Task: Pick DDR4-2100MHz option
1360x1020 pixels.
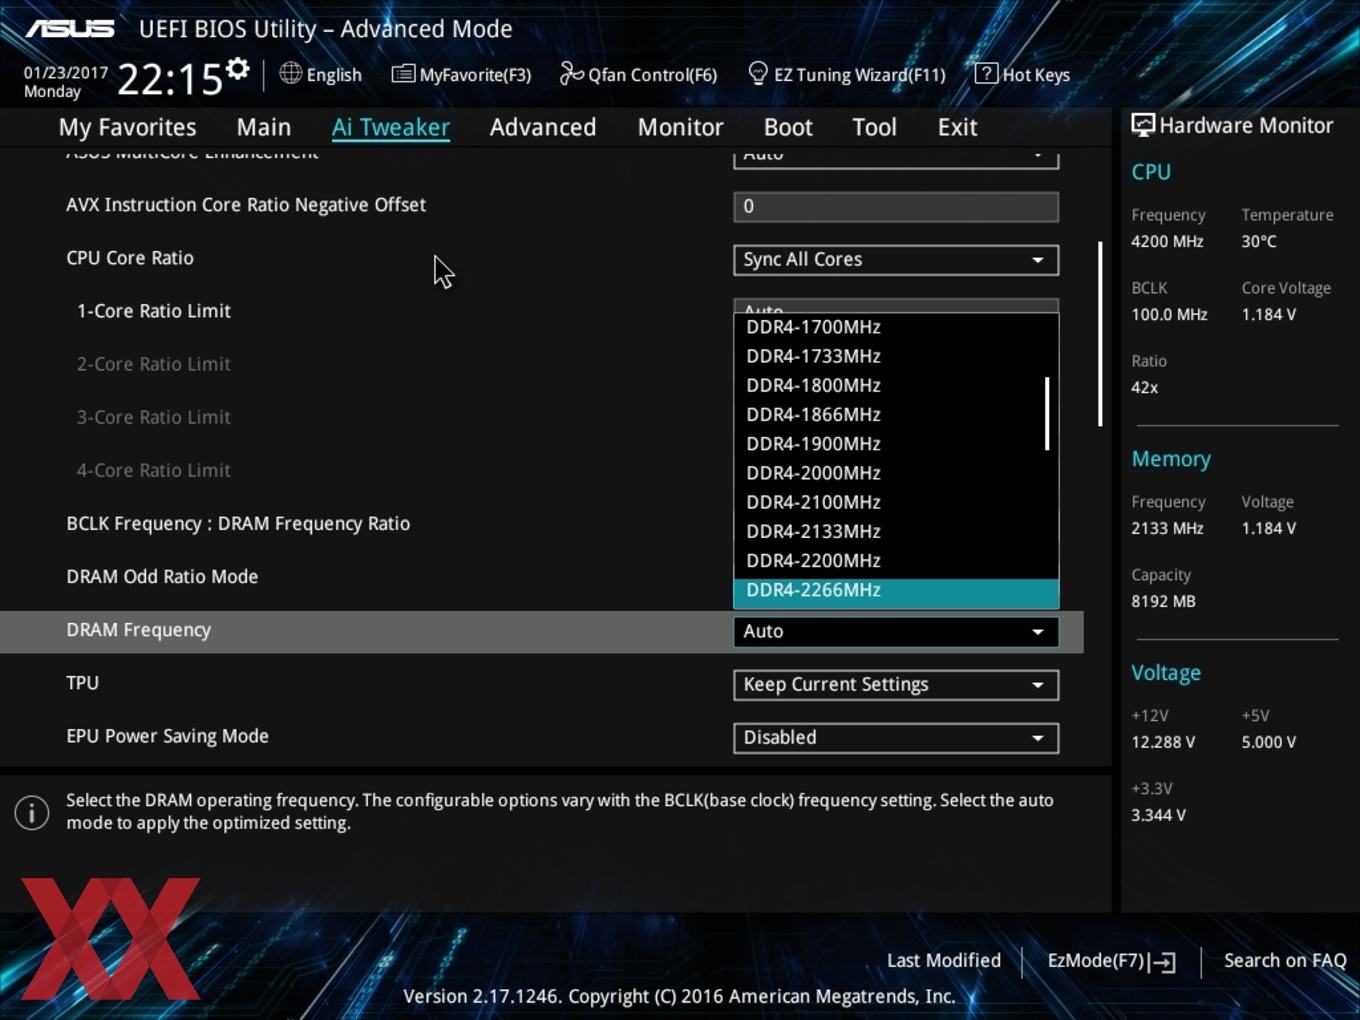Action: coord(896,502)
